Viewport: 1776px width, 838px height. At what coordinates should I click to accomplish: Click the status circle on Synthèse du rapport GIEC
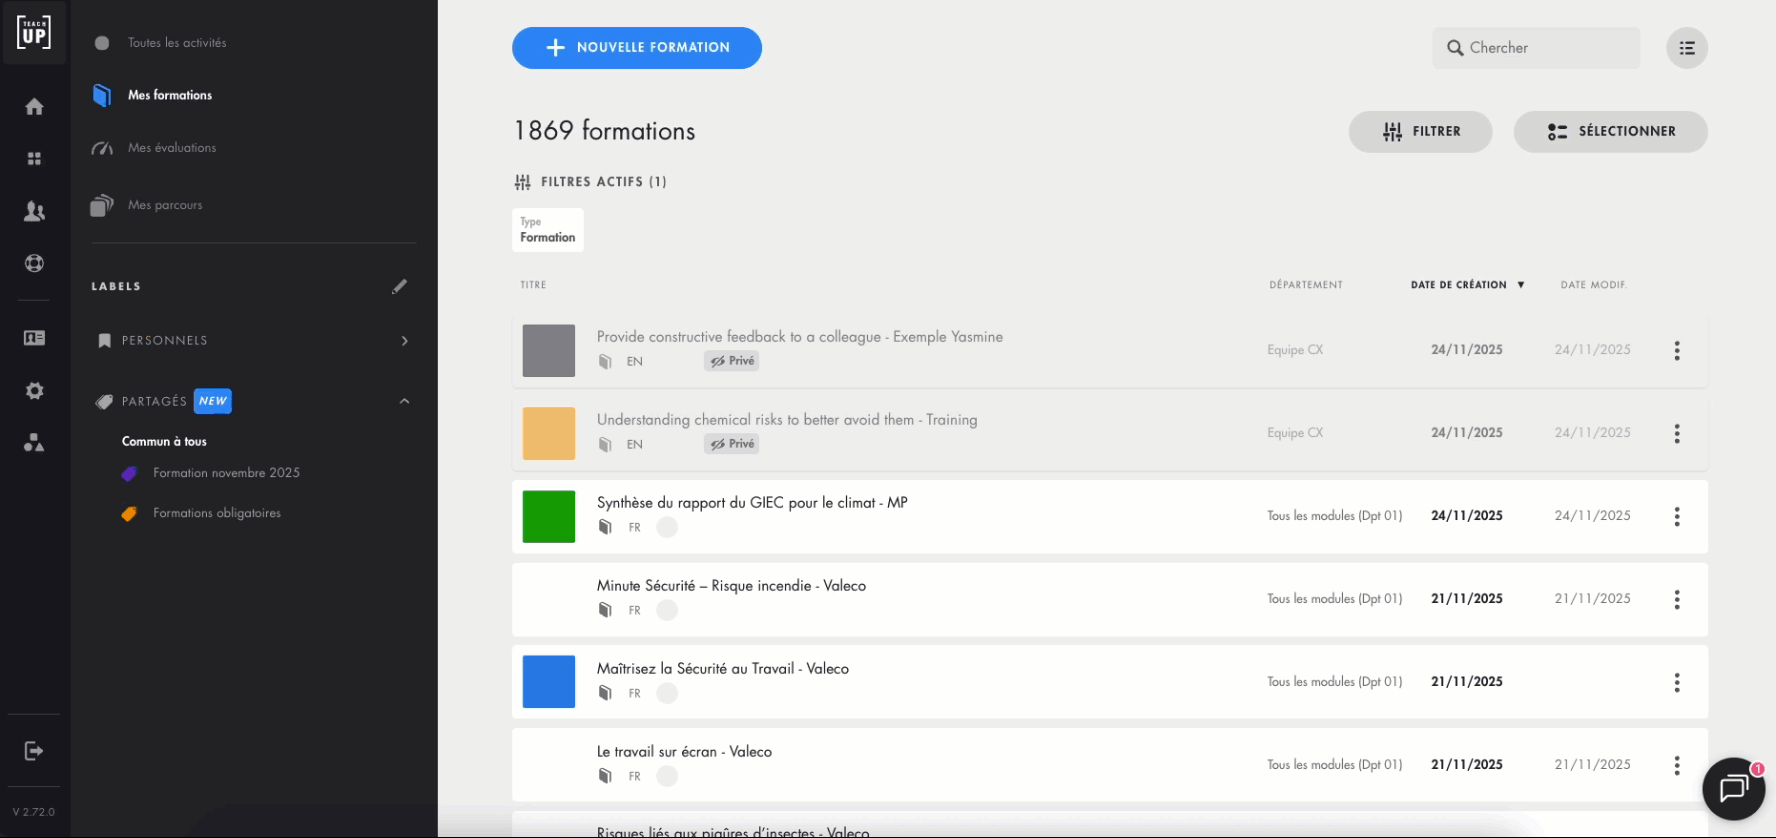pos(667,527)
